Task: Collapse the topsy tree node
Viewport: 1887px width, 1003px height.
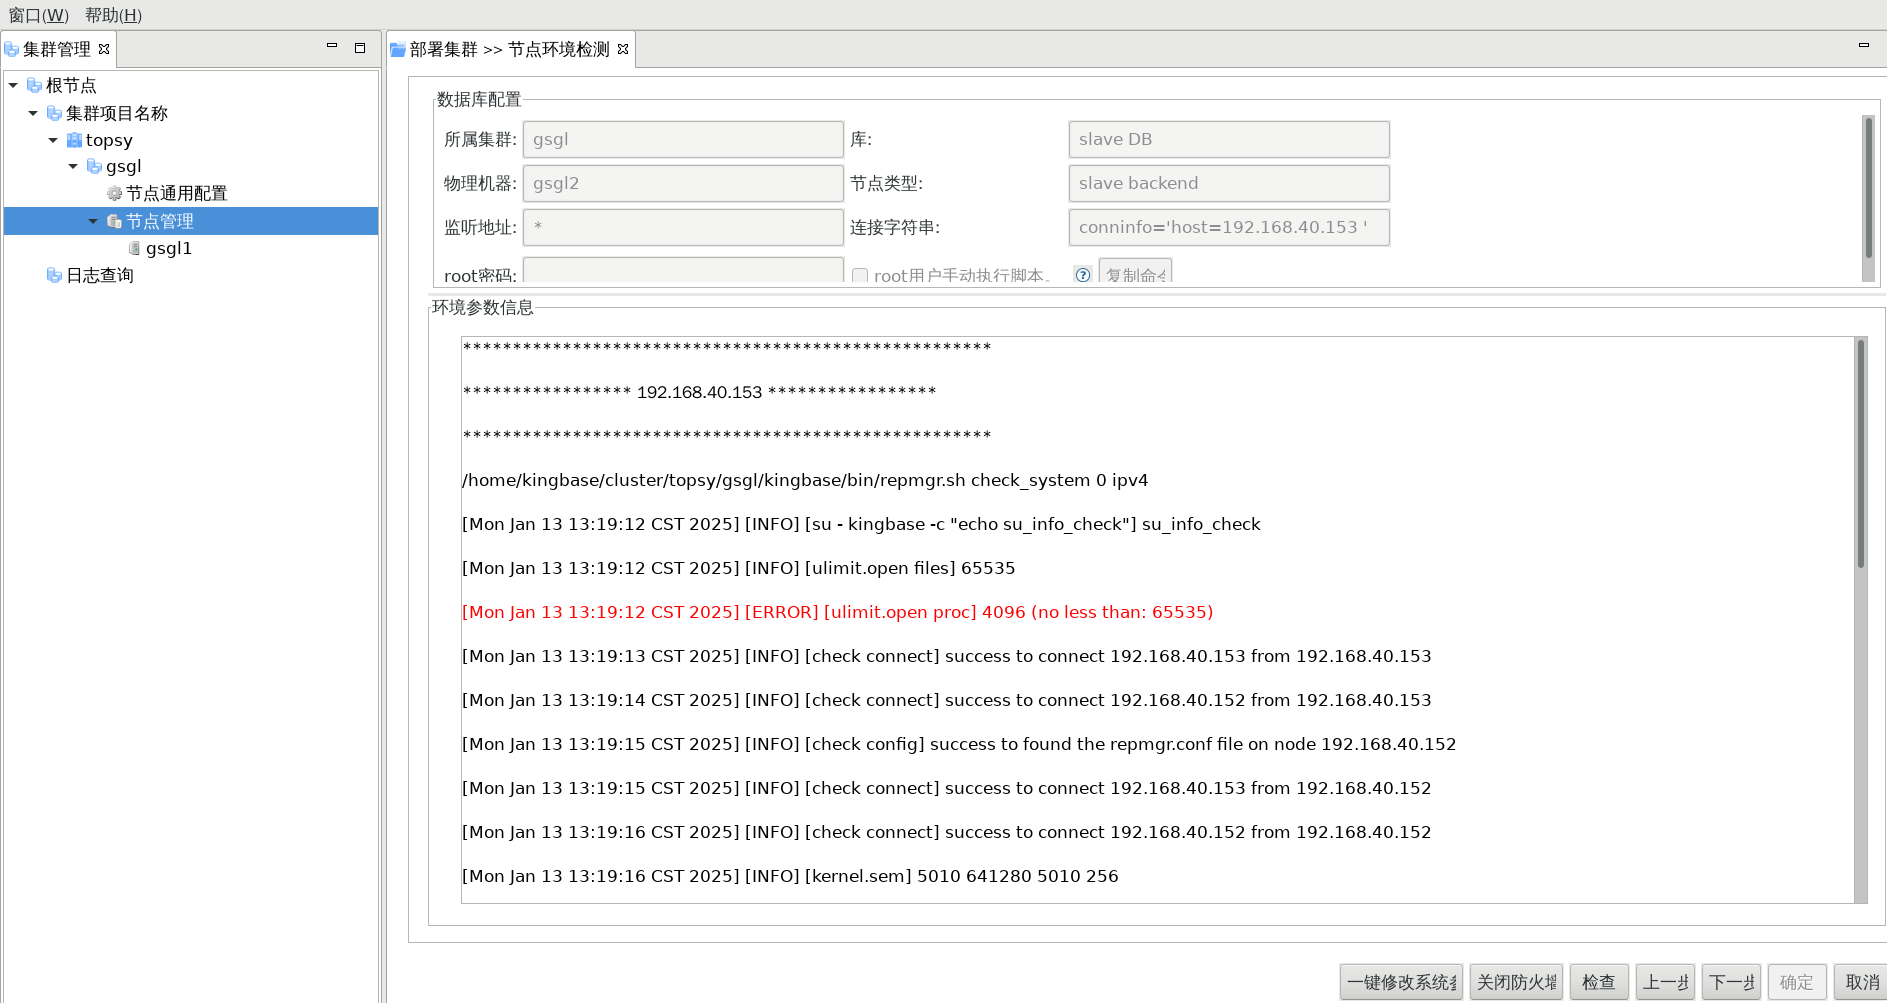Action: point(53,140)
